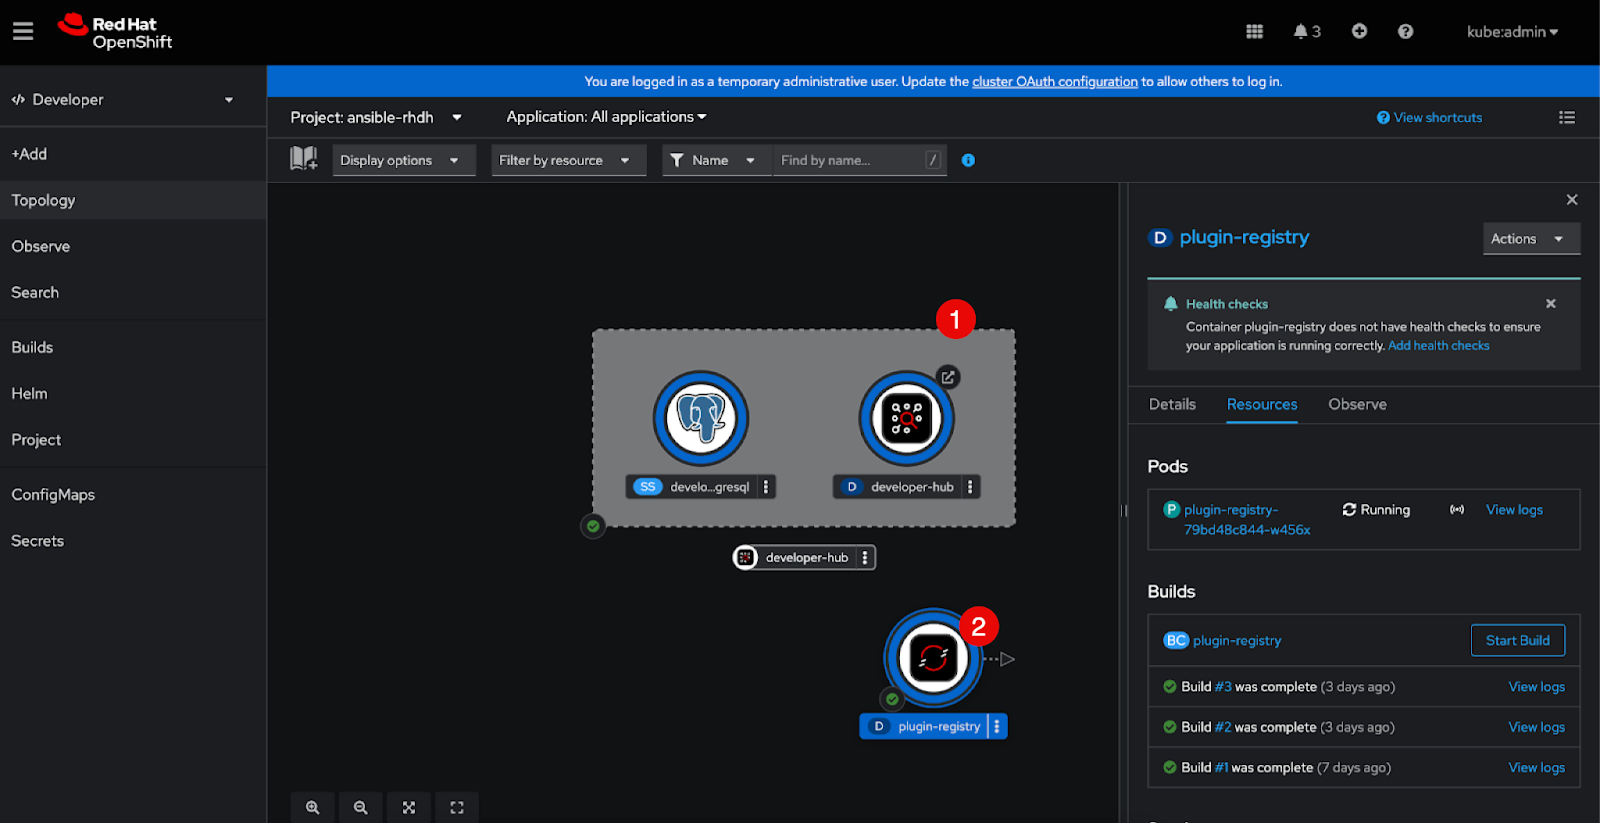Open the notifications bell

pos(1307,32)
